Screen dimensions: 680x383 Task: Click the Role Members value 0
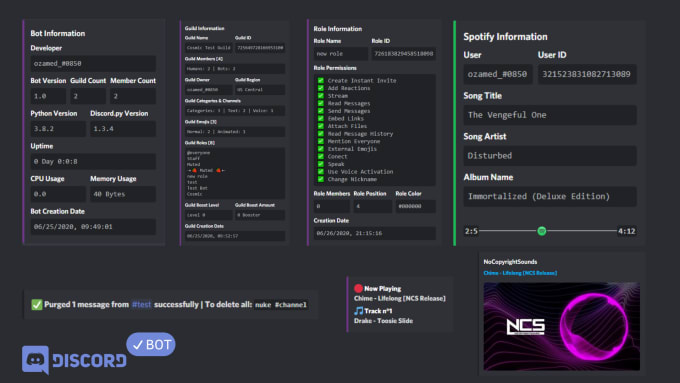click(331, 206)
